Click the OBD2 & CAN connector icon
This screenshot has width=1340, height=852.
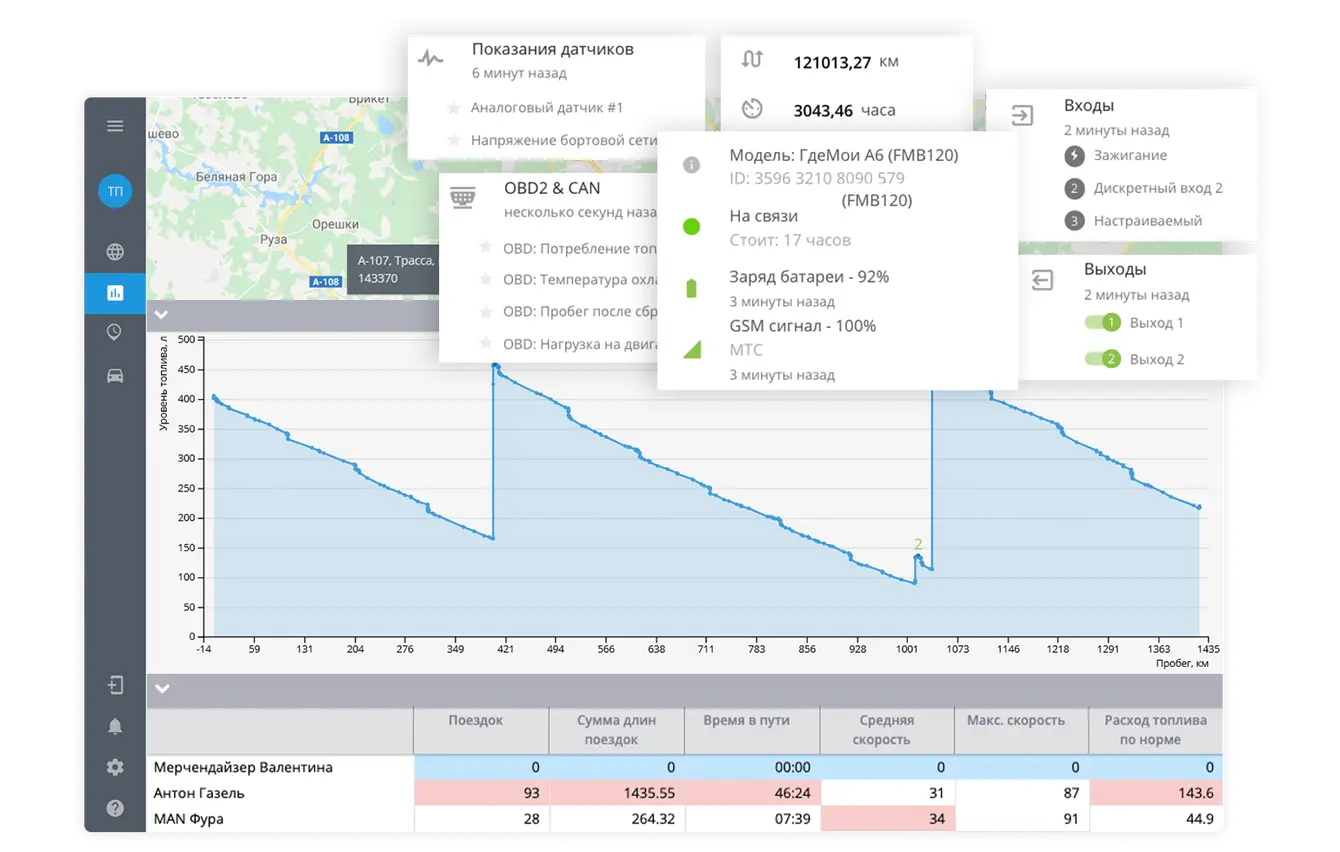[463, 197]
